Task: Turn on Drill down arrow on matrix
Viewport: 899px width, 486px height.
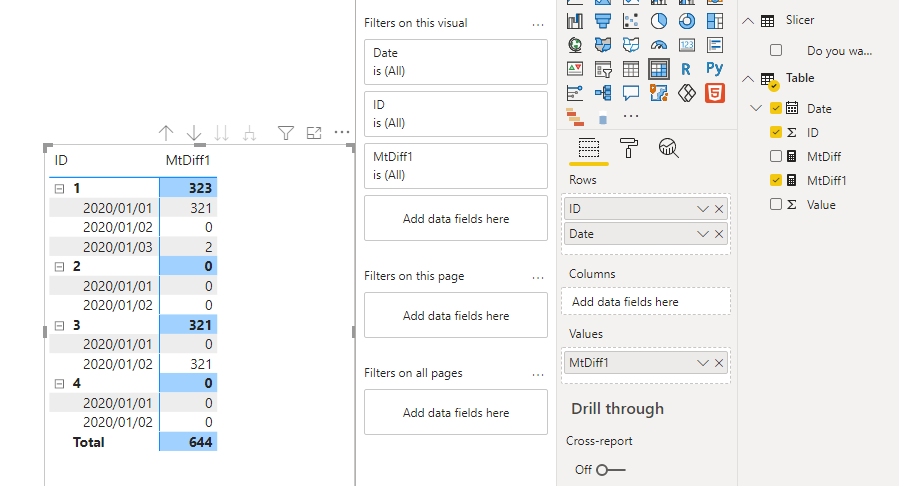Action: click(194, 134)
